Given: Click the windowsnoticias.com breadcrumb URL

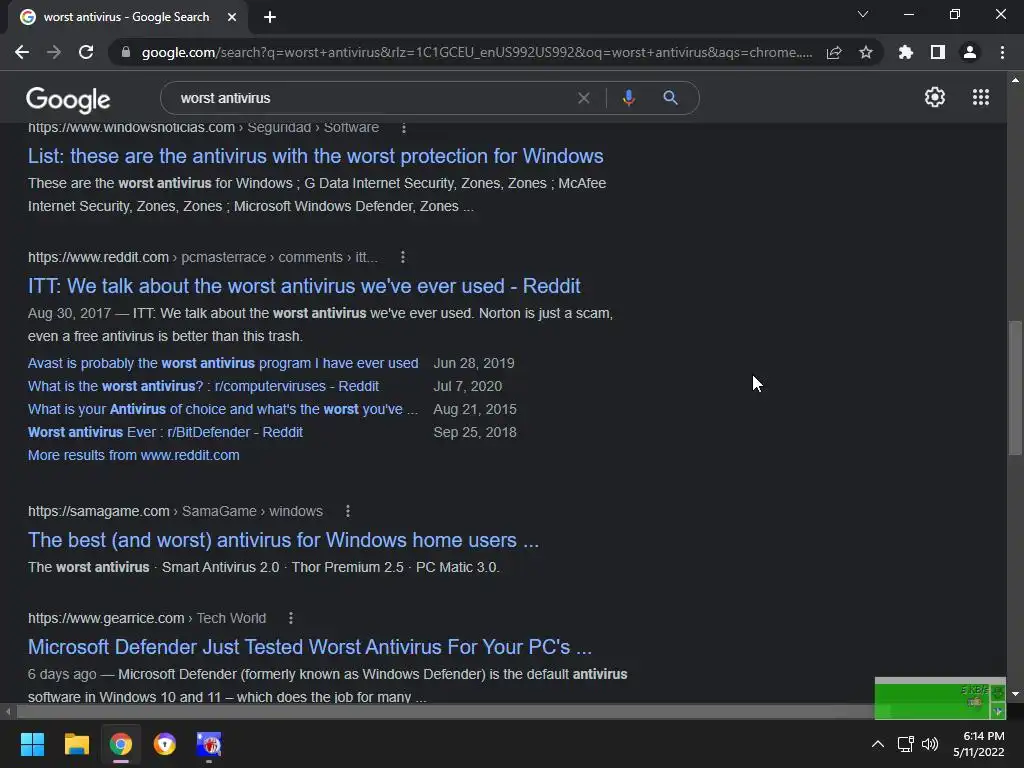Looking at the screenshot, I should pos(203,127).
